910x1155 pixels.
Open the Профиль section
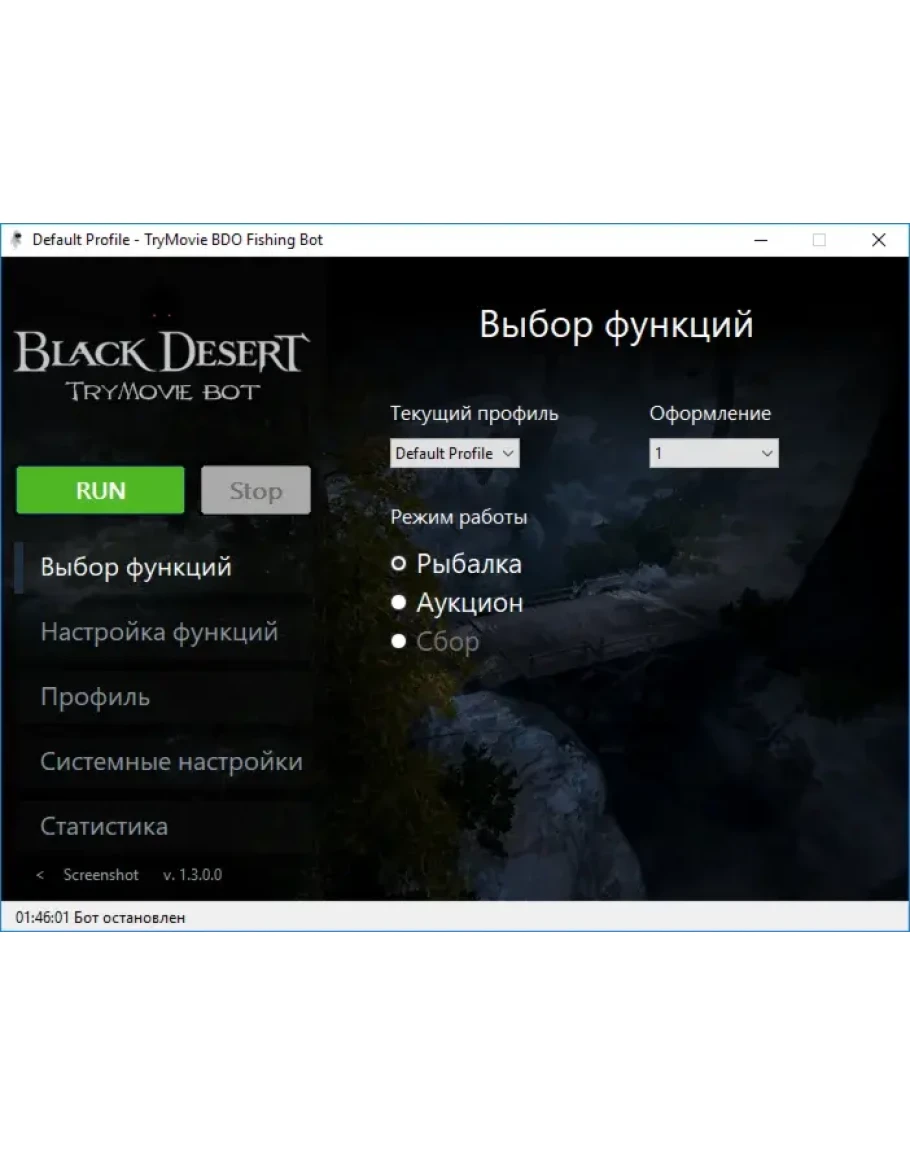pyautogui.click(x=95, y=697)
